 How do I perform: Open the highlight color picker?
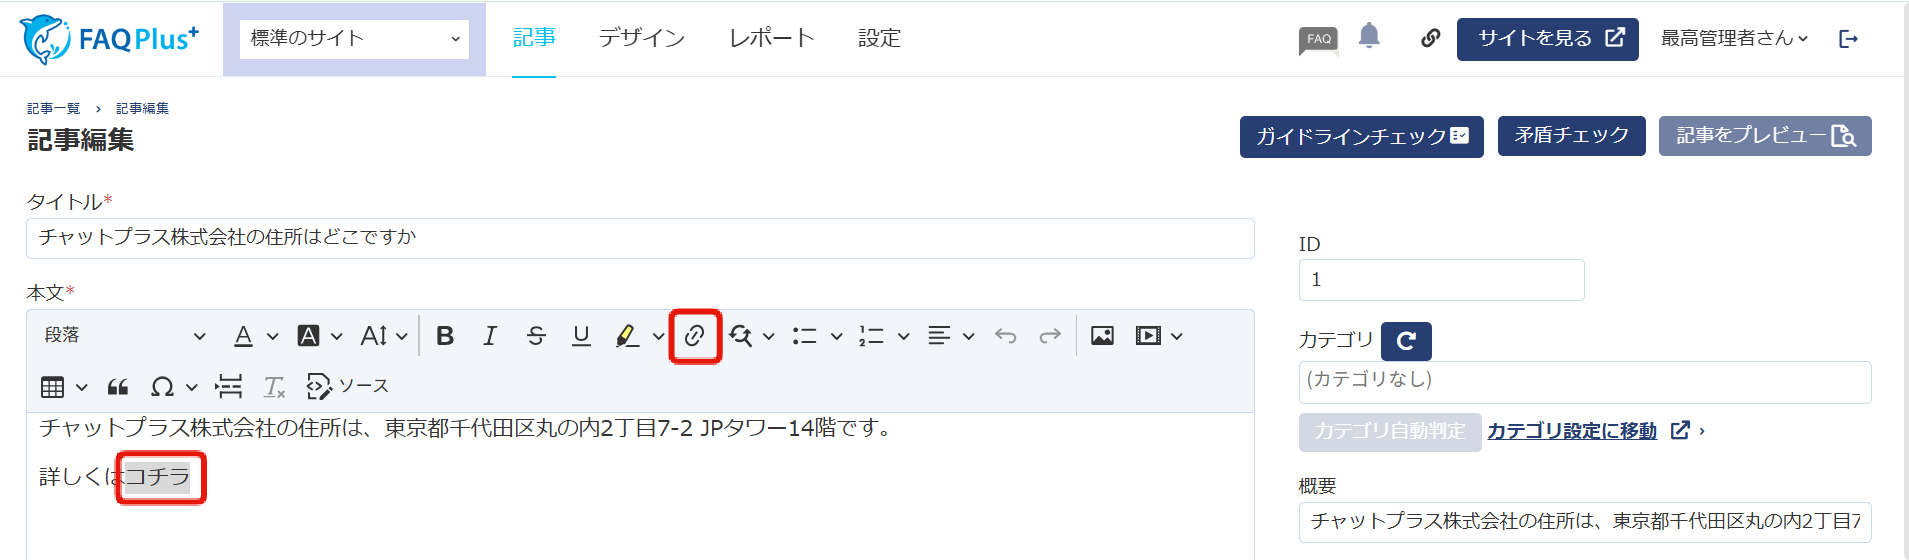click(658, 336)
